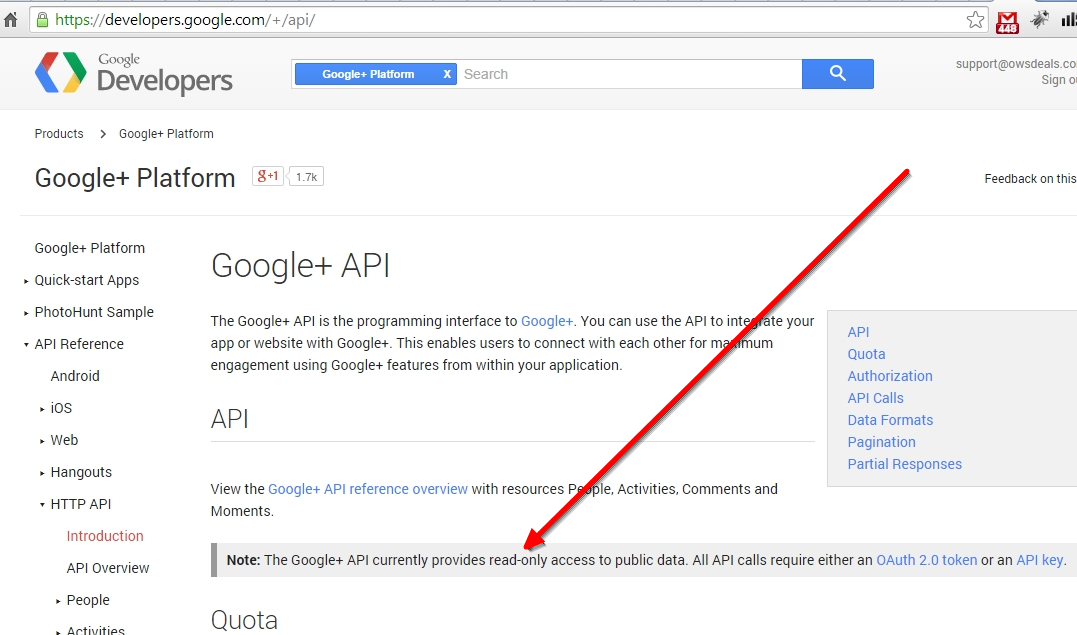Bookmark this page with the star icon
This screenshot has height=635, width=1077.
coord(975,20)
